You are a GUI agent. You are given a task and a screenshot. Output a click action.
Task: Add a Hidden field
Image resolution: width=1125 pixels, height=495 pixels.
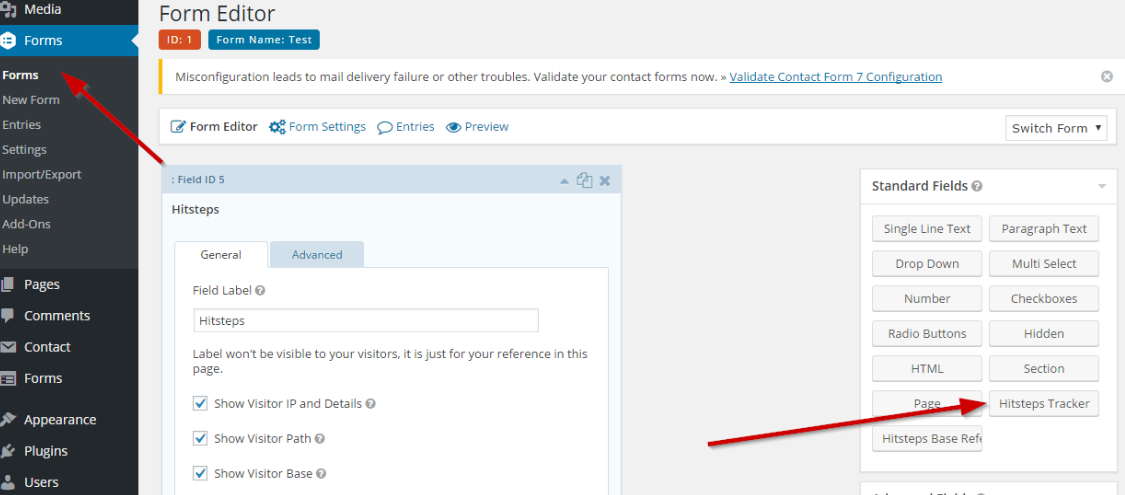[1044, 334]
